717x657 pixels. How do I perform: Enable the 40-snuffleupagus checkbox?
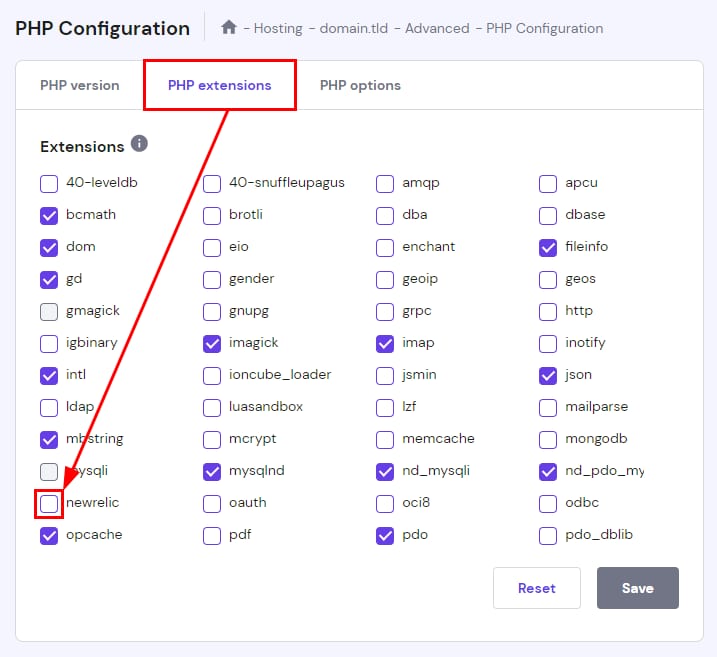(212, 183)
